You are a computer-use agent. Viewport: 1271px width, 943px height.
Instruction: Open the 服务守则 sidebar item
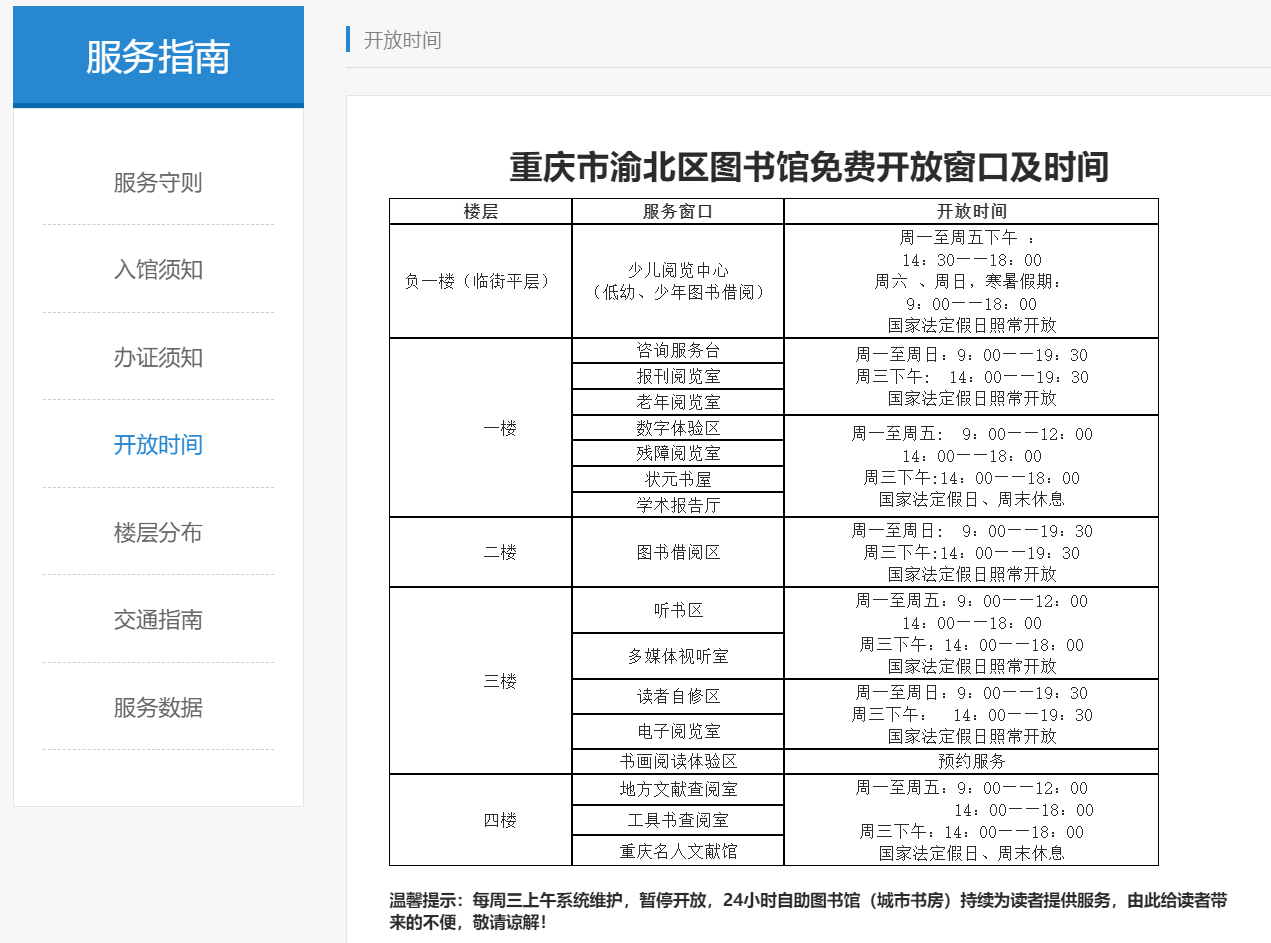pos(158,183)
